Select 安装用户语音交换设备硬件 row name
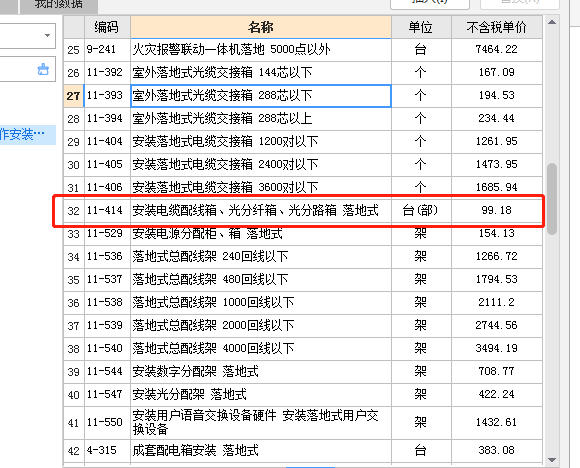 (261, 422)
